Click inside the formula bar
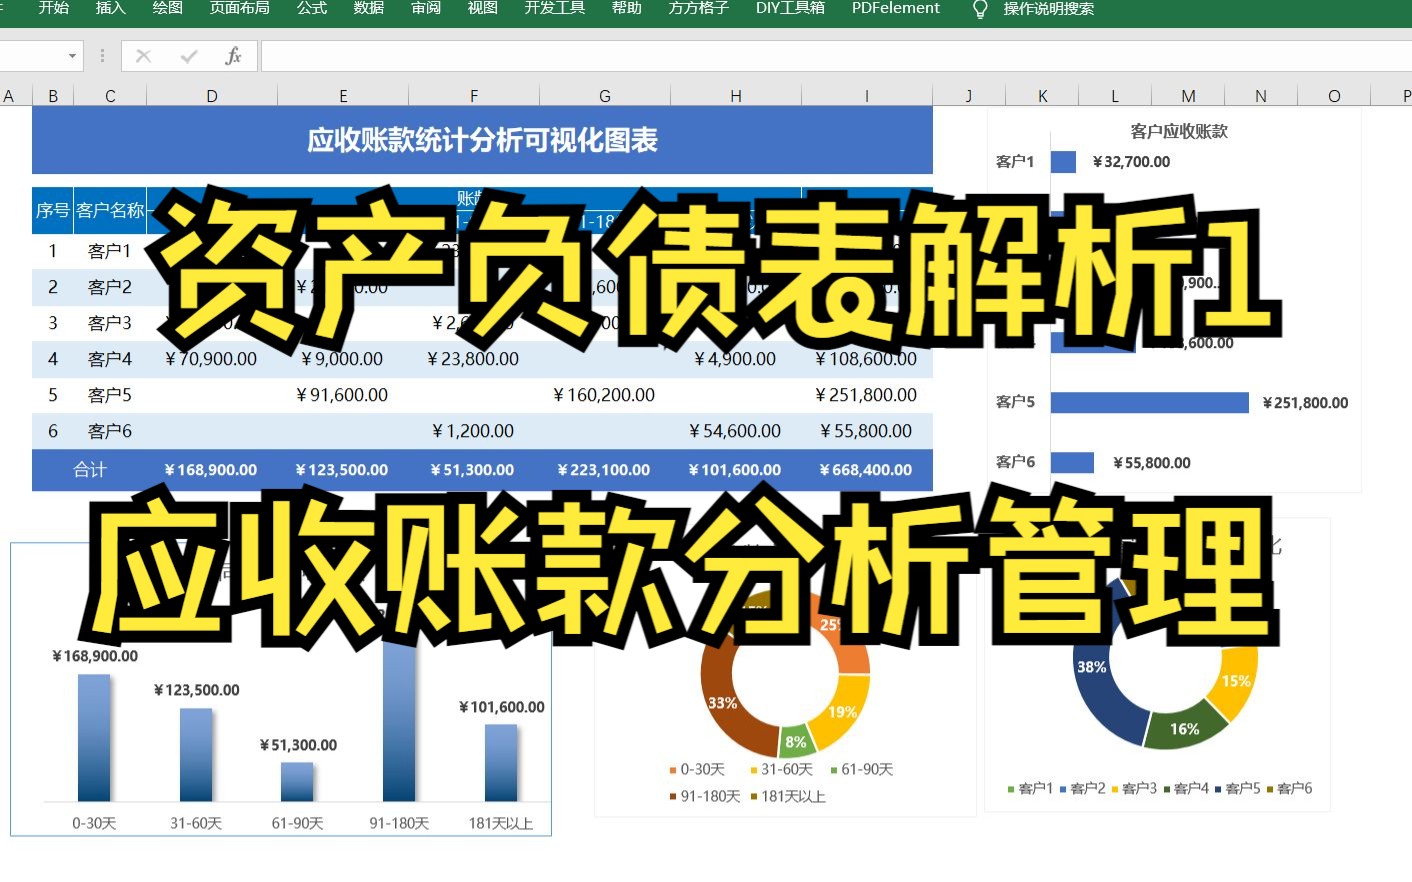This screenshot has width=1412, height=882. tap(700, 55)
